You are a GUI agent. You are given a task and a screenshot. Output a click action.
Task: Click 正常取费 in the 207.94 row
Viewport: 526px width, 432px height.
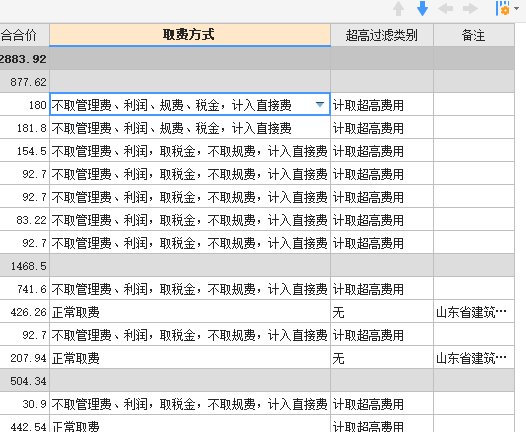75,358
